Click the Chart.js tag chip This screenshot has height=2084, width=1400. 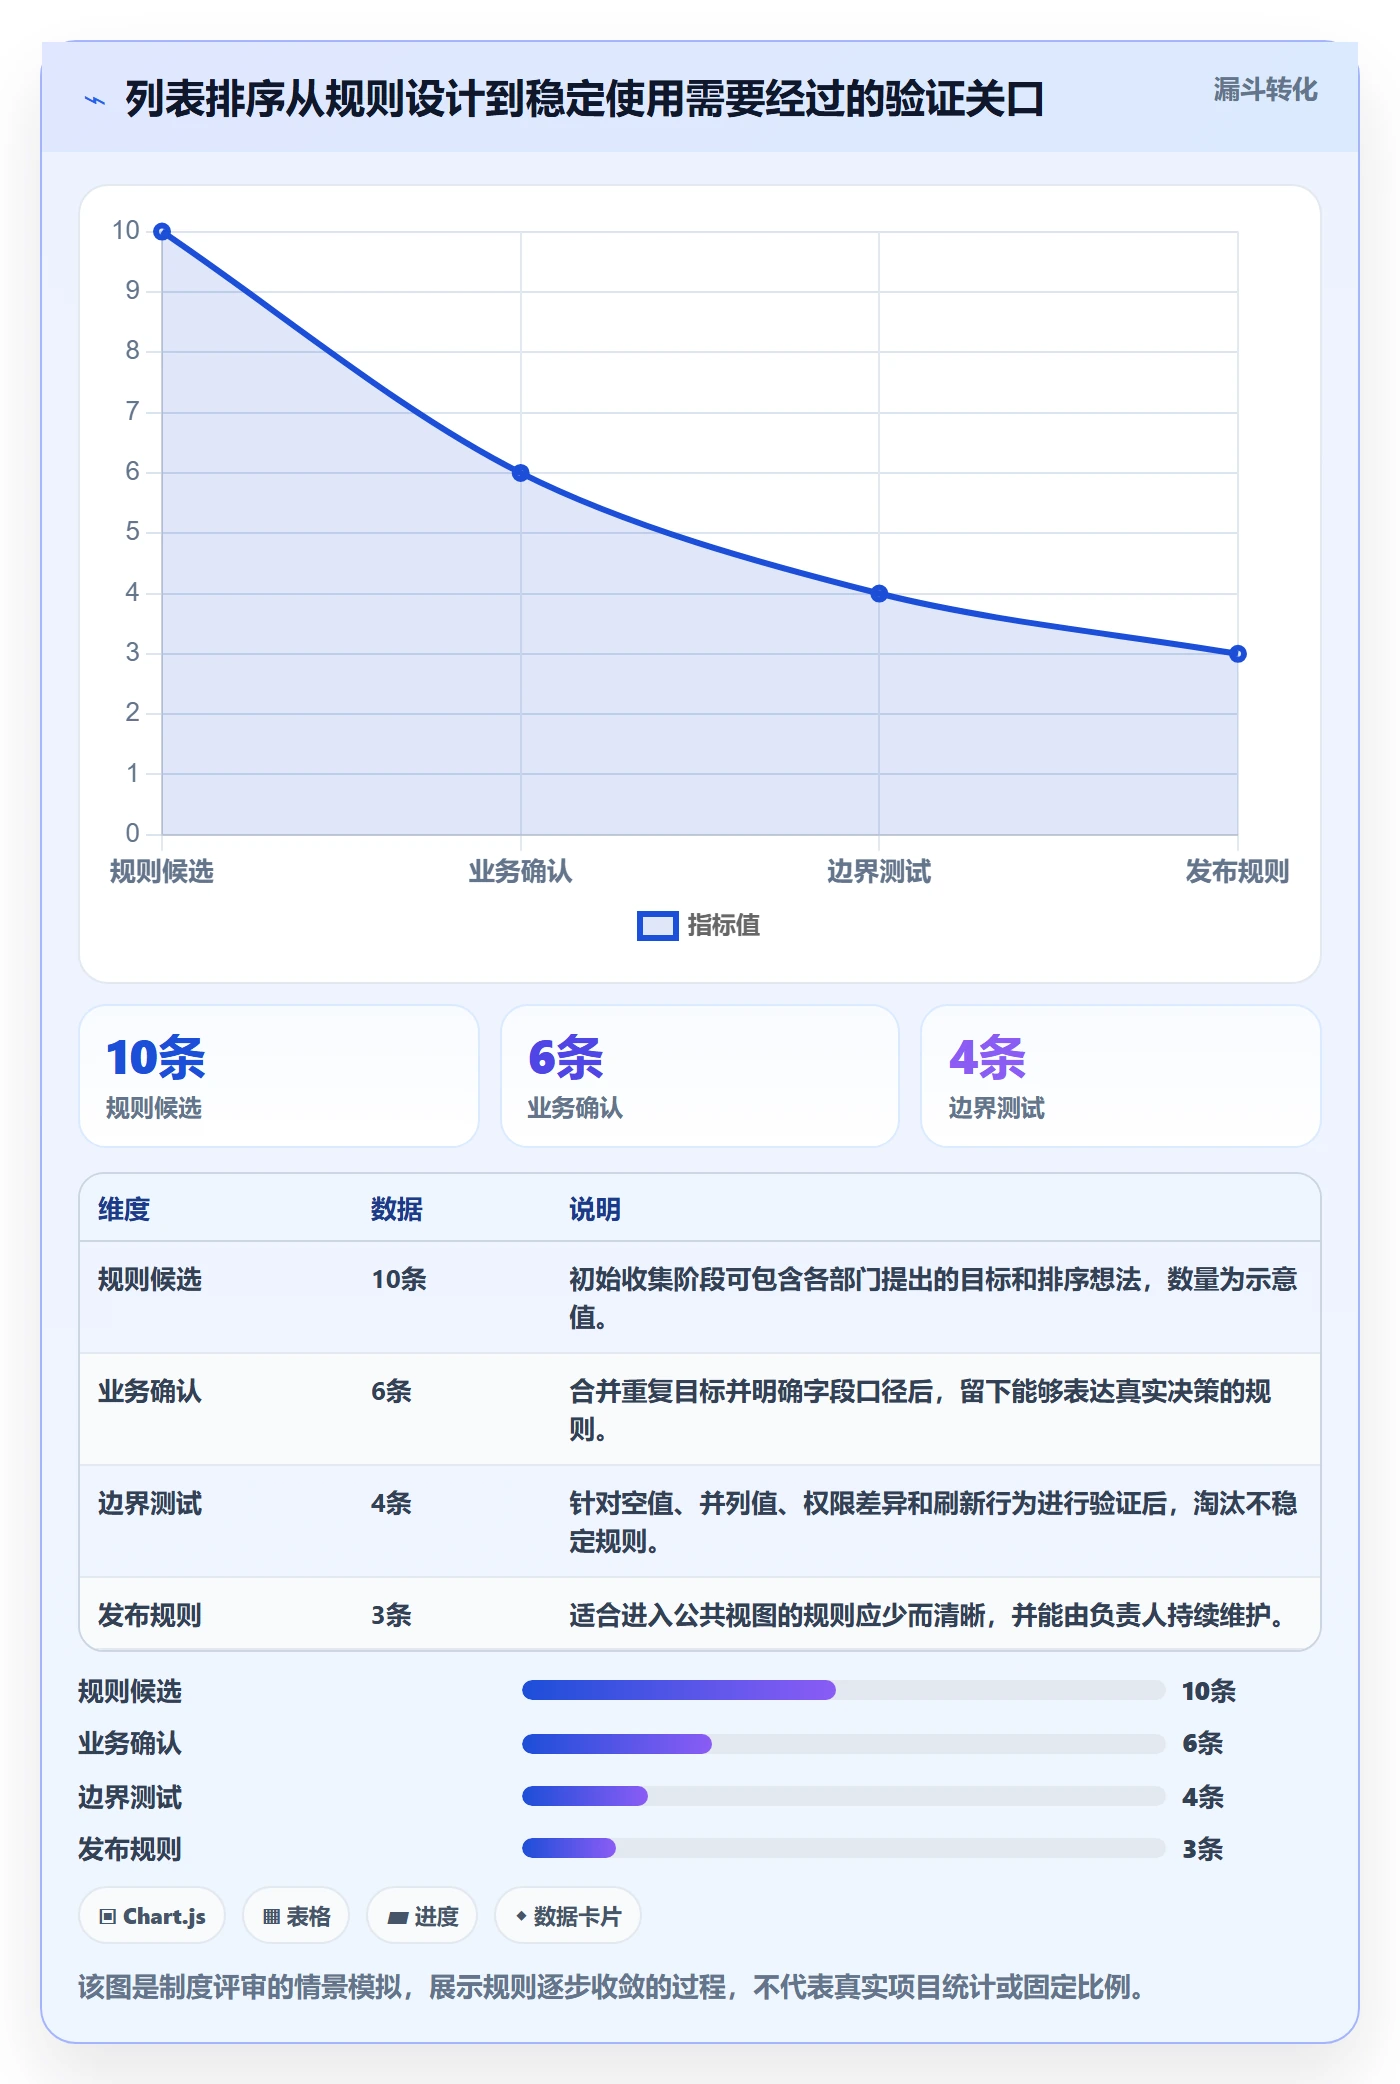point(152,1917)
